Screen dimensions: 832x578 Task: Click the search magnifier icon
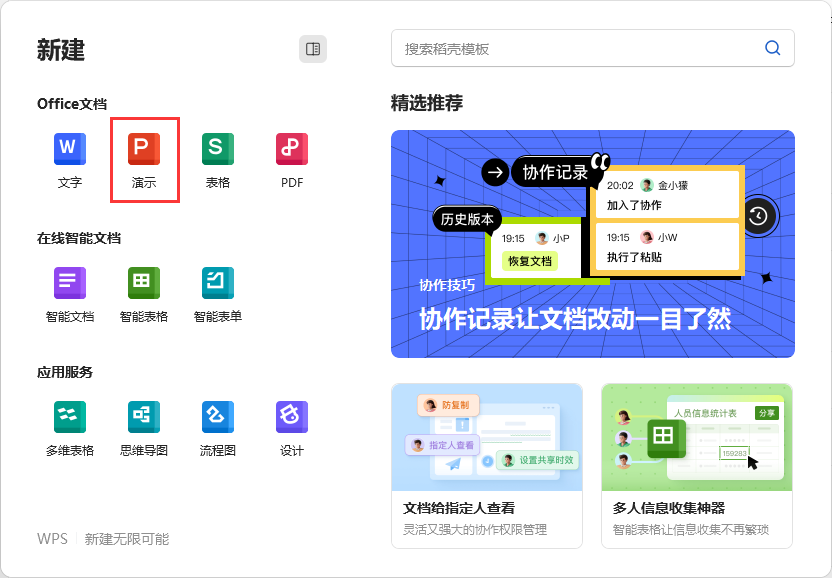[773, 48]
